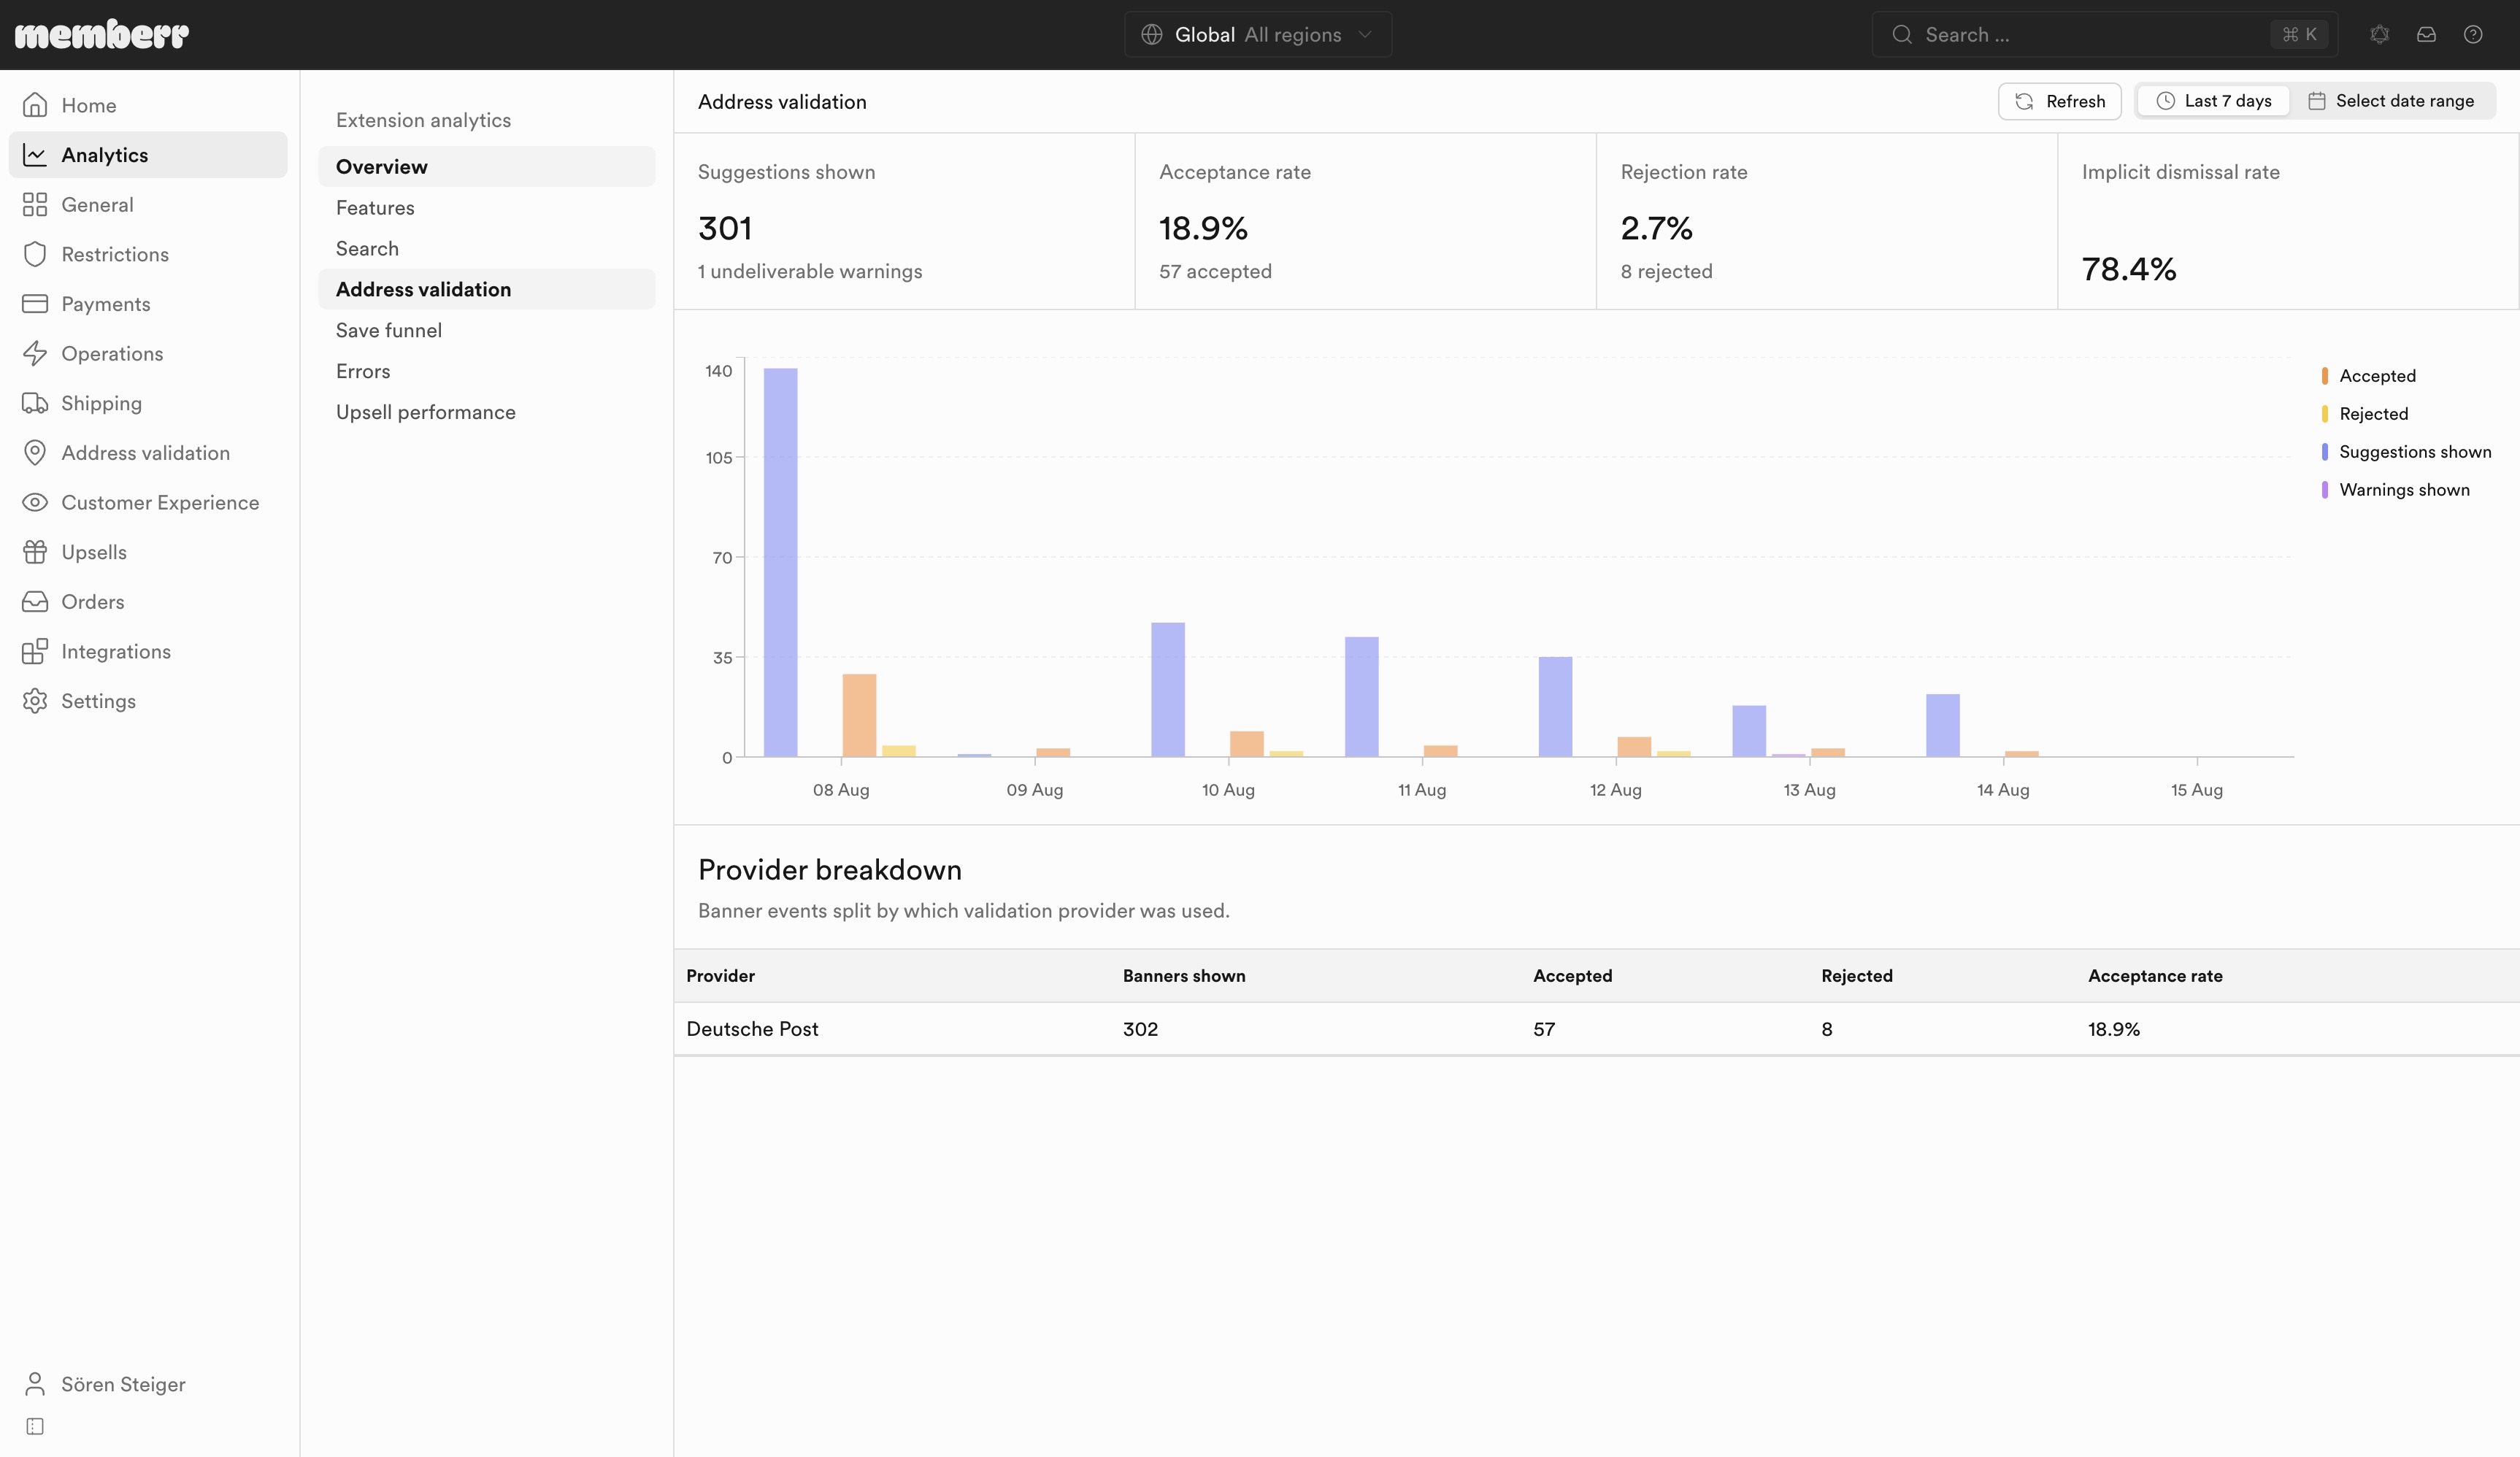Screen dimensions: 2520x1457
Task: Open Upsells via the gift icon
Action: coord(35,552)
